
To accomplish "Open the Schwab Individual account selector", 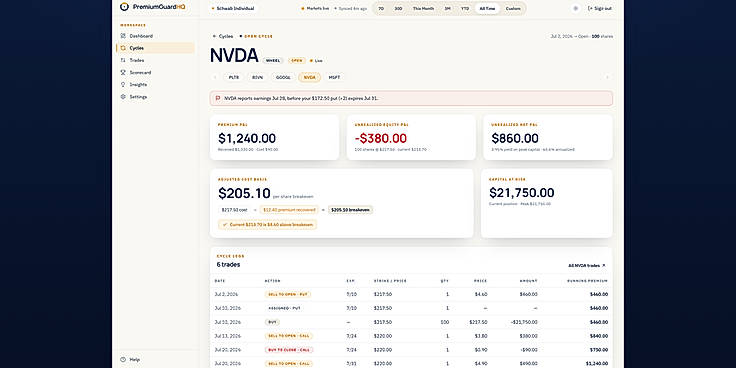I will (233, 8).
